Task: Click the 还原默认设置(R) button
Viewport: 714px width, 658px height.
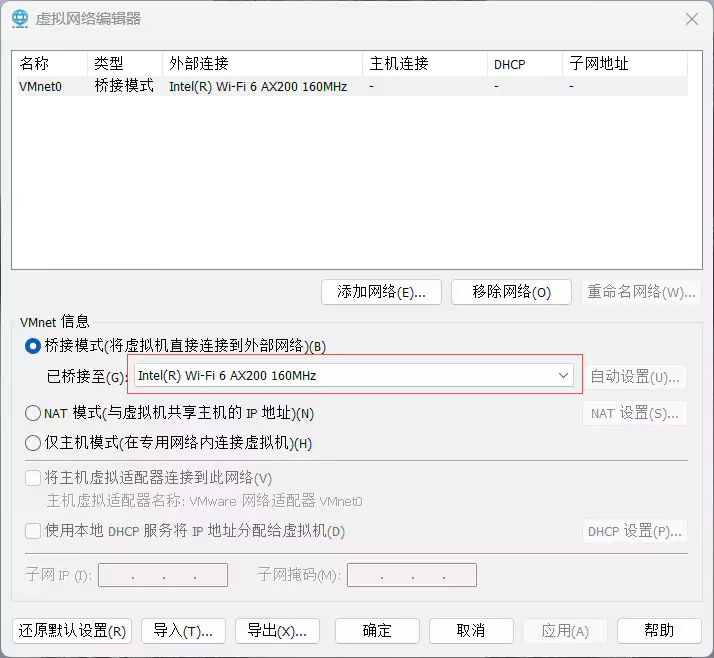Action: click(72, 631)
